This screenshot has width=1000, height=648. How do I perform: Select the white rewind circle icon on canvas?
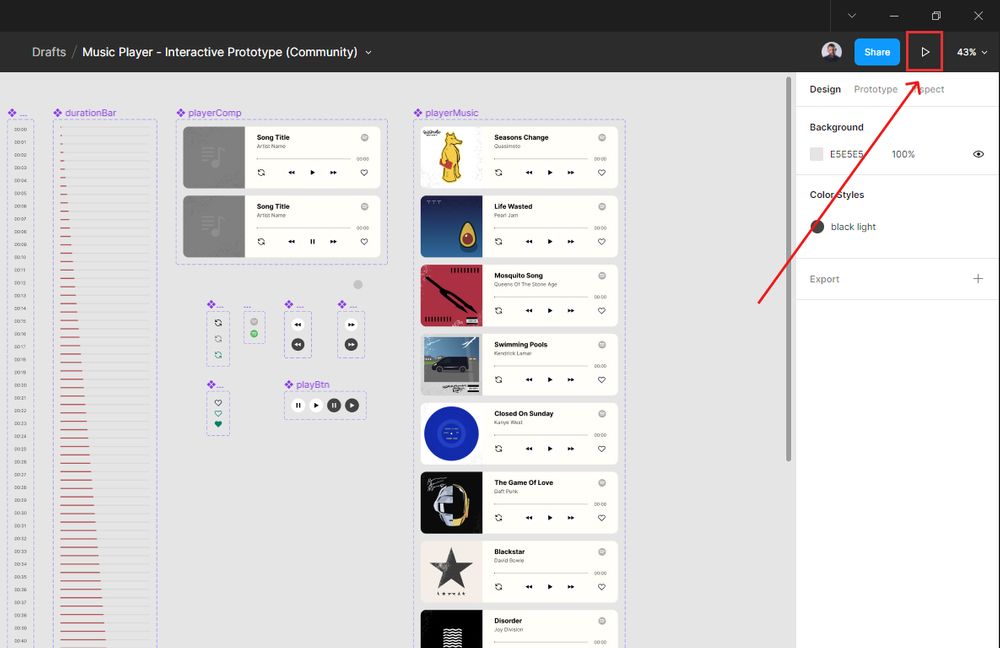point(297,324)
